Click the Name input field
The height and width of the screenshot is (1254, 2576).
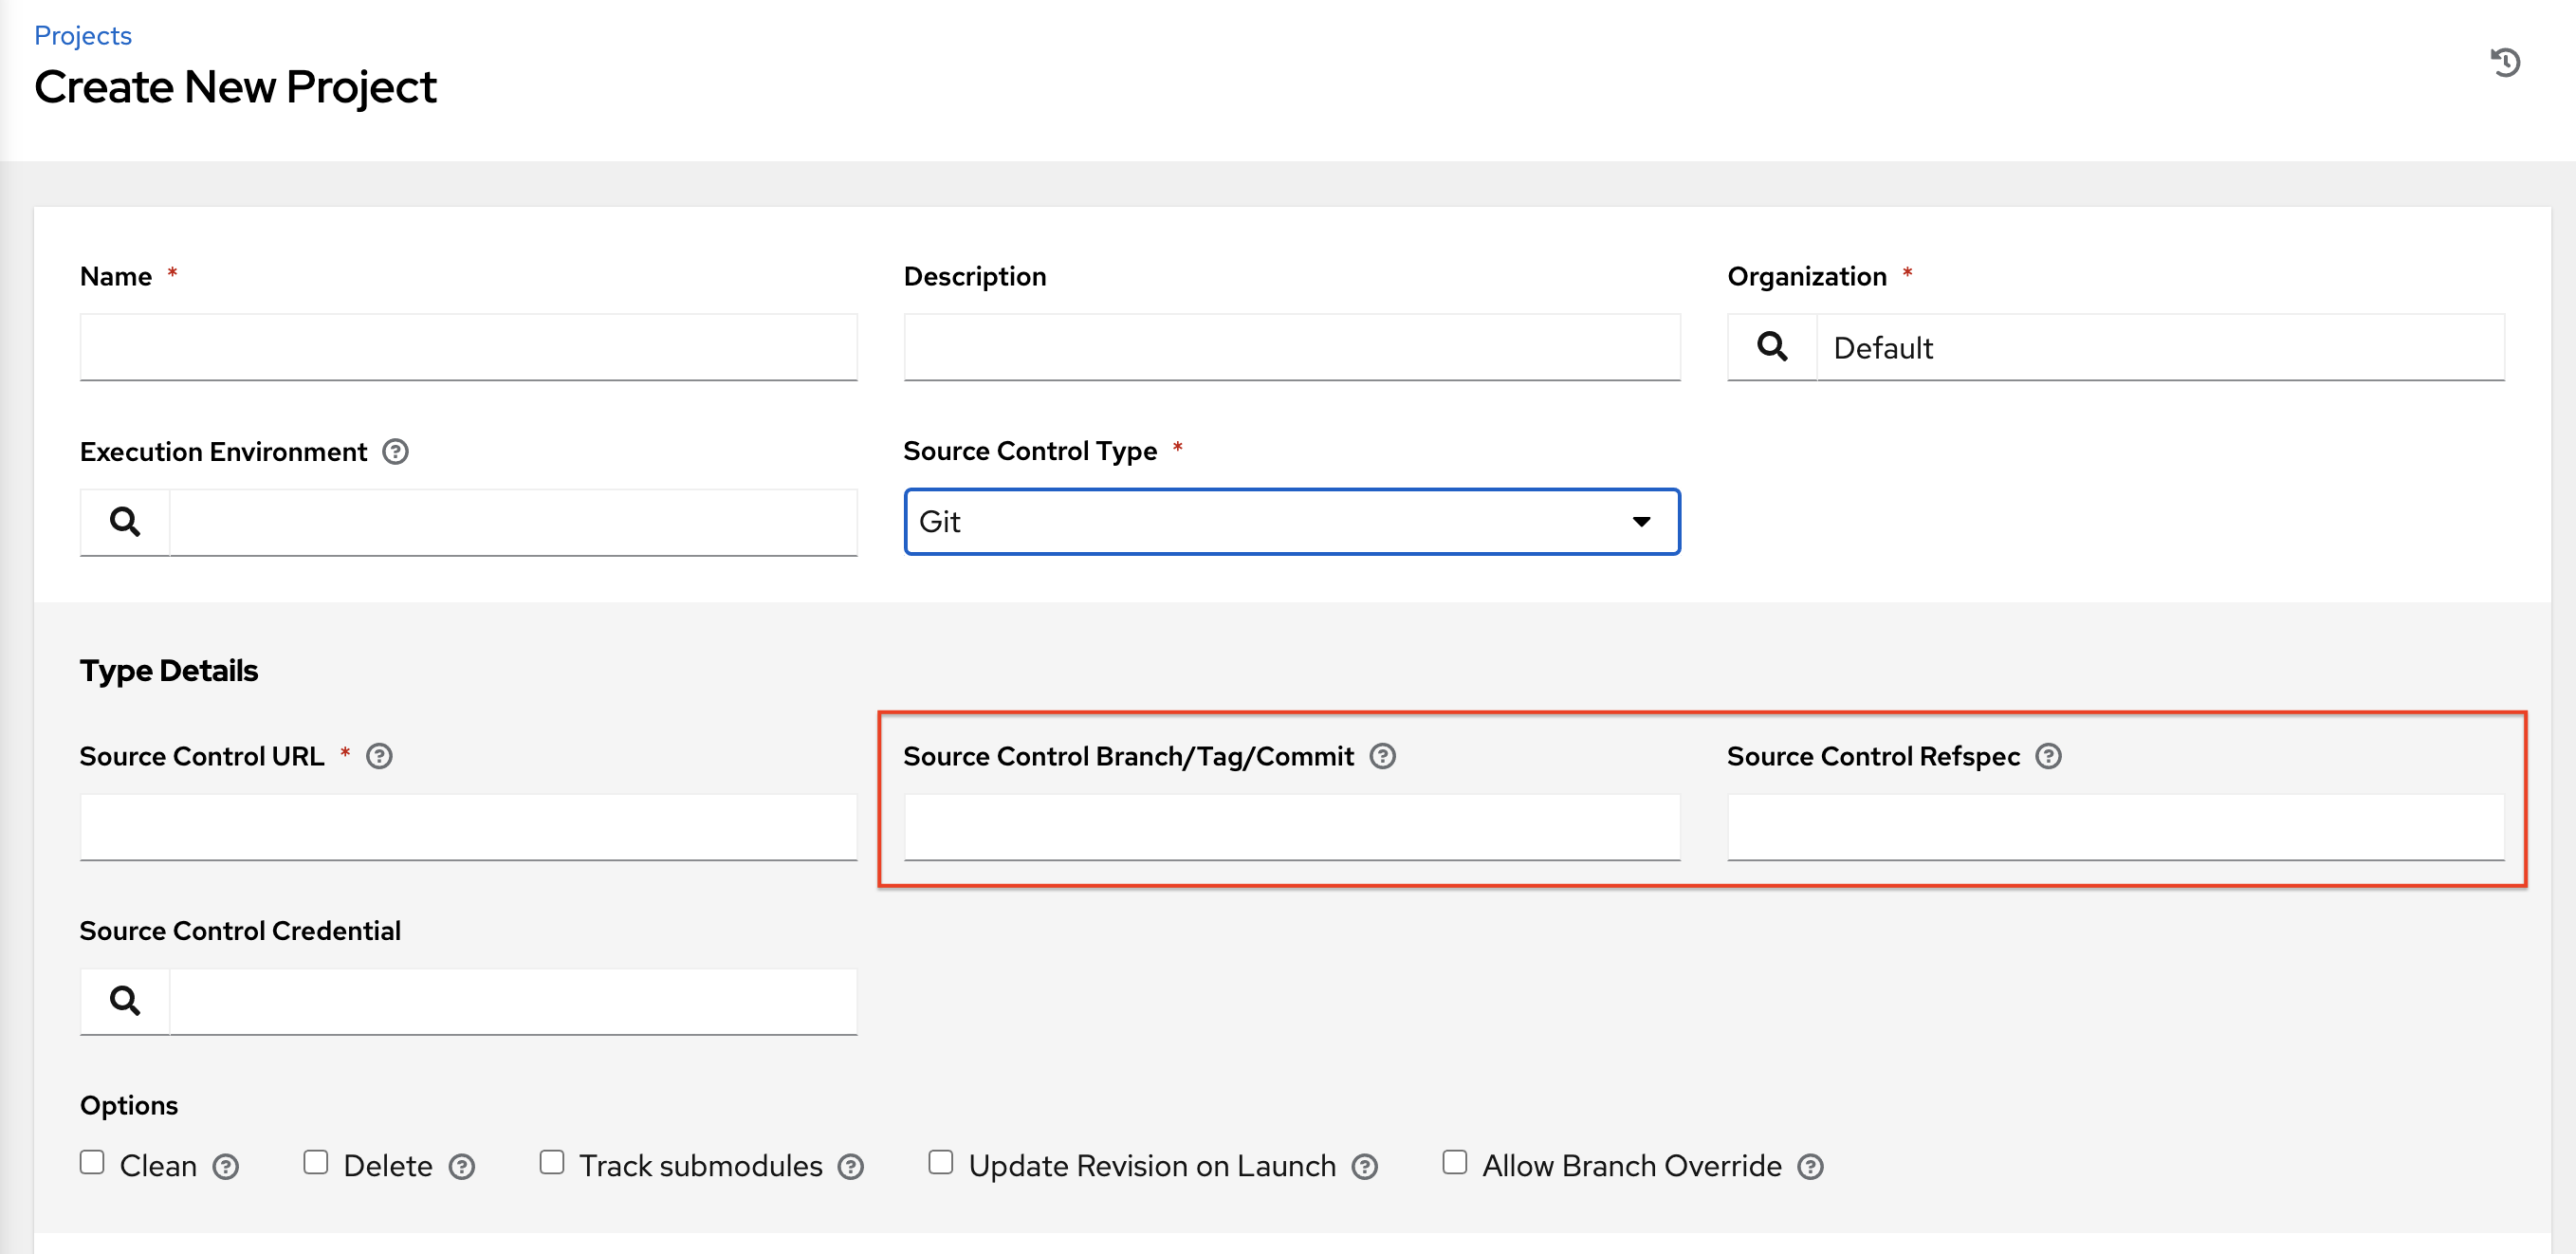pos(467,347)
